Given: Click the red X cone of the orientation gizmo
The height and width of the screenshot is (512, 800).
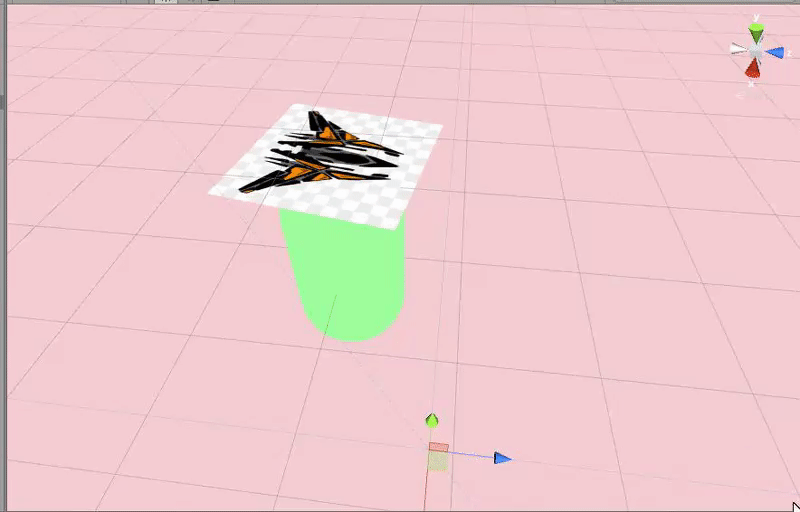Looking at the screenshot, I should (753, 68).
